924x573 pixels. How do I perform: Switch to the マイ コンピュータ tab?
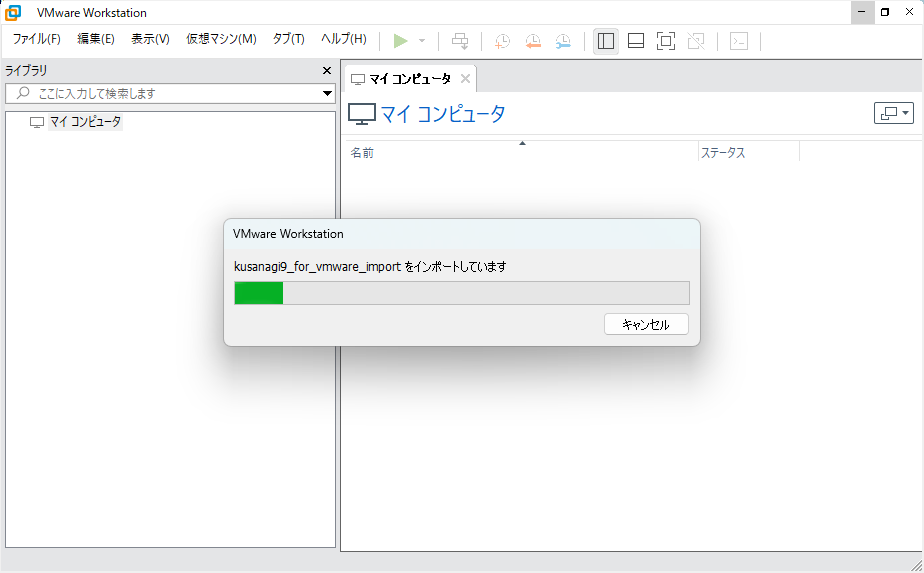point(410,79)
